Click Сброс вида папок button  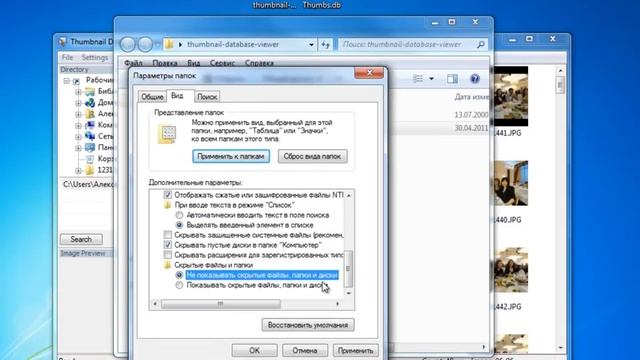point(313,156)
